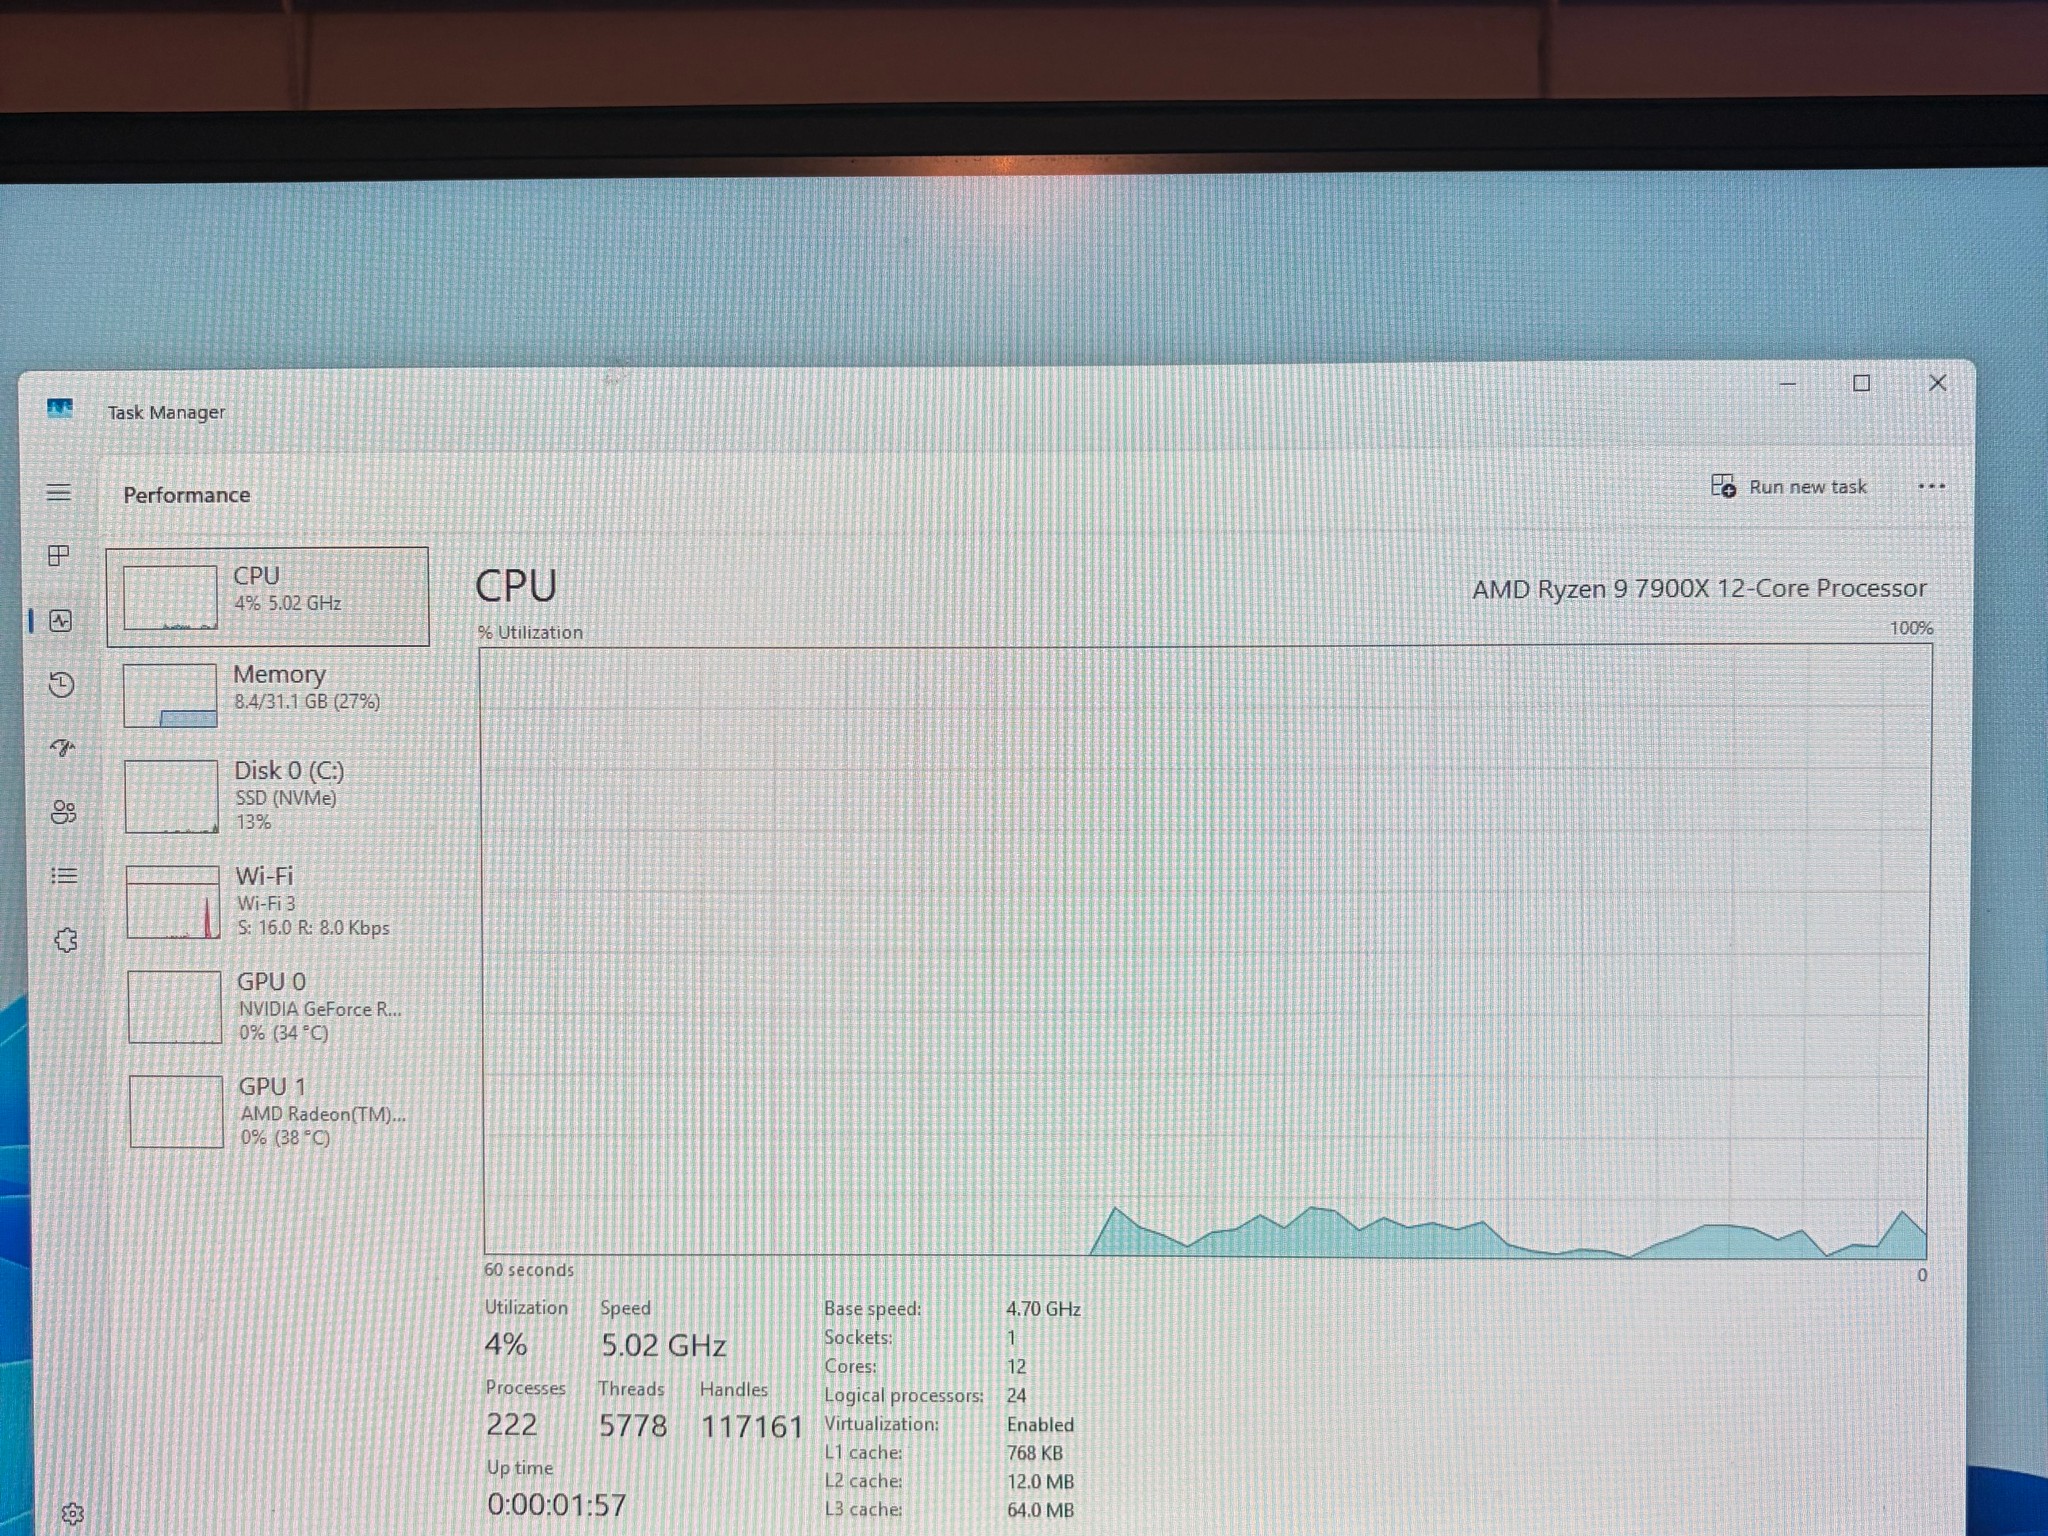The image size is (2048, 1536).
Task: Select GPU 1 AMD Radeon entry
Action: (x=272, y=1112)
